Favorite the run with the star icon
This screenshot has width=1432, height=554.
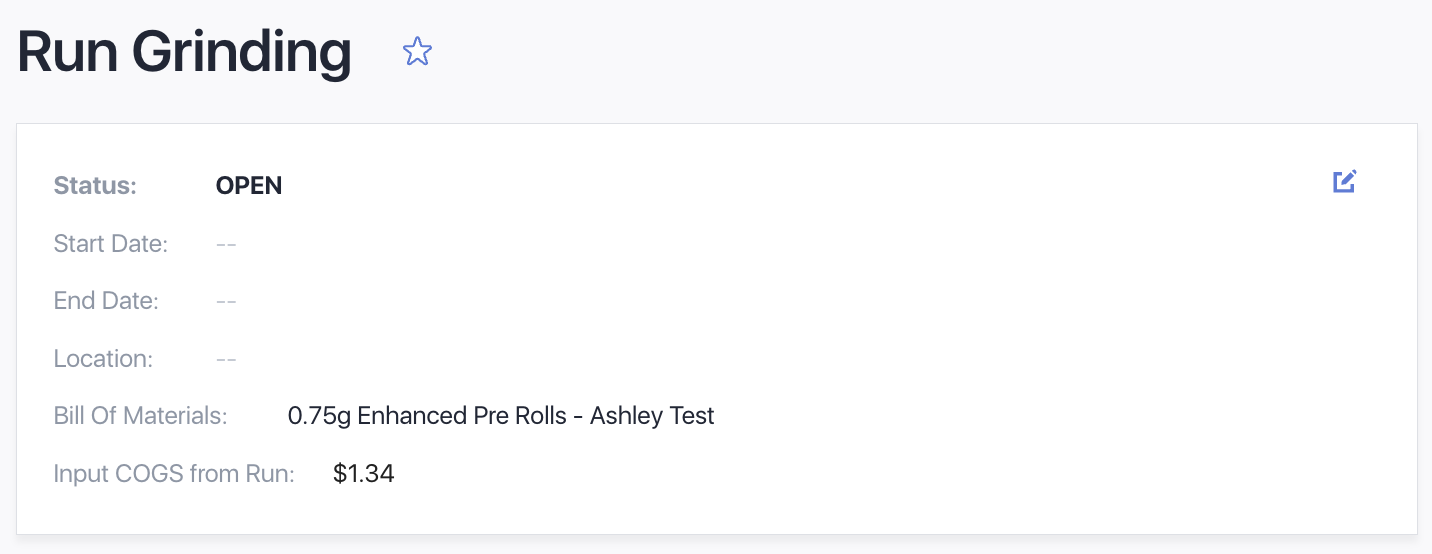pyautogui.click(x=417, y=51)
